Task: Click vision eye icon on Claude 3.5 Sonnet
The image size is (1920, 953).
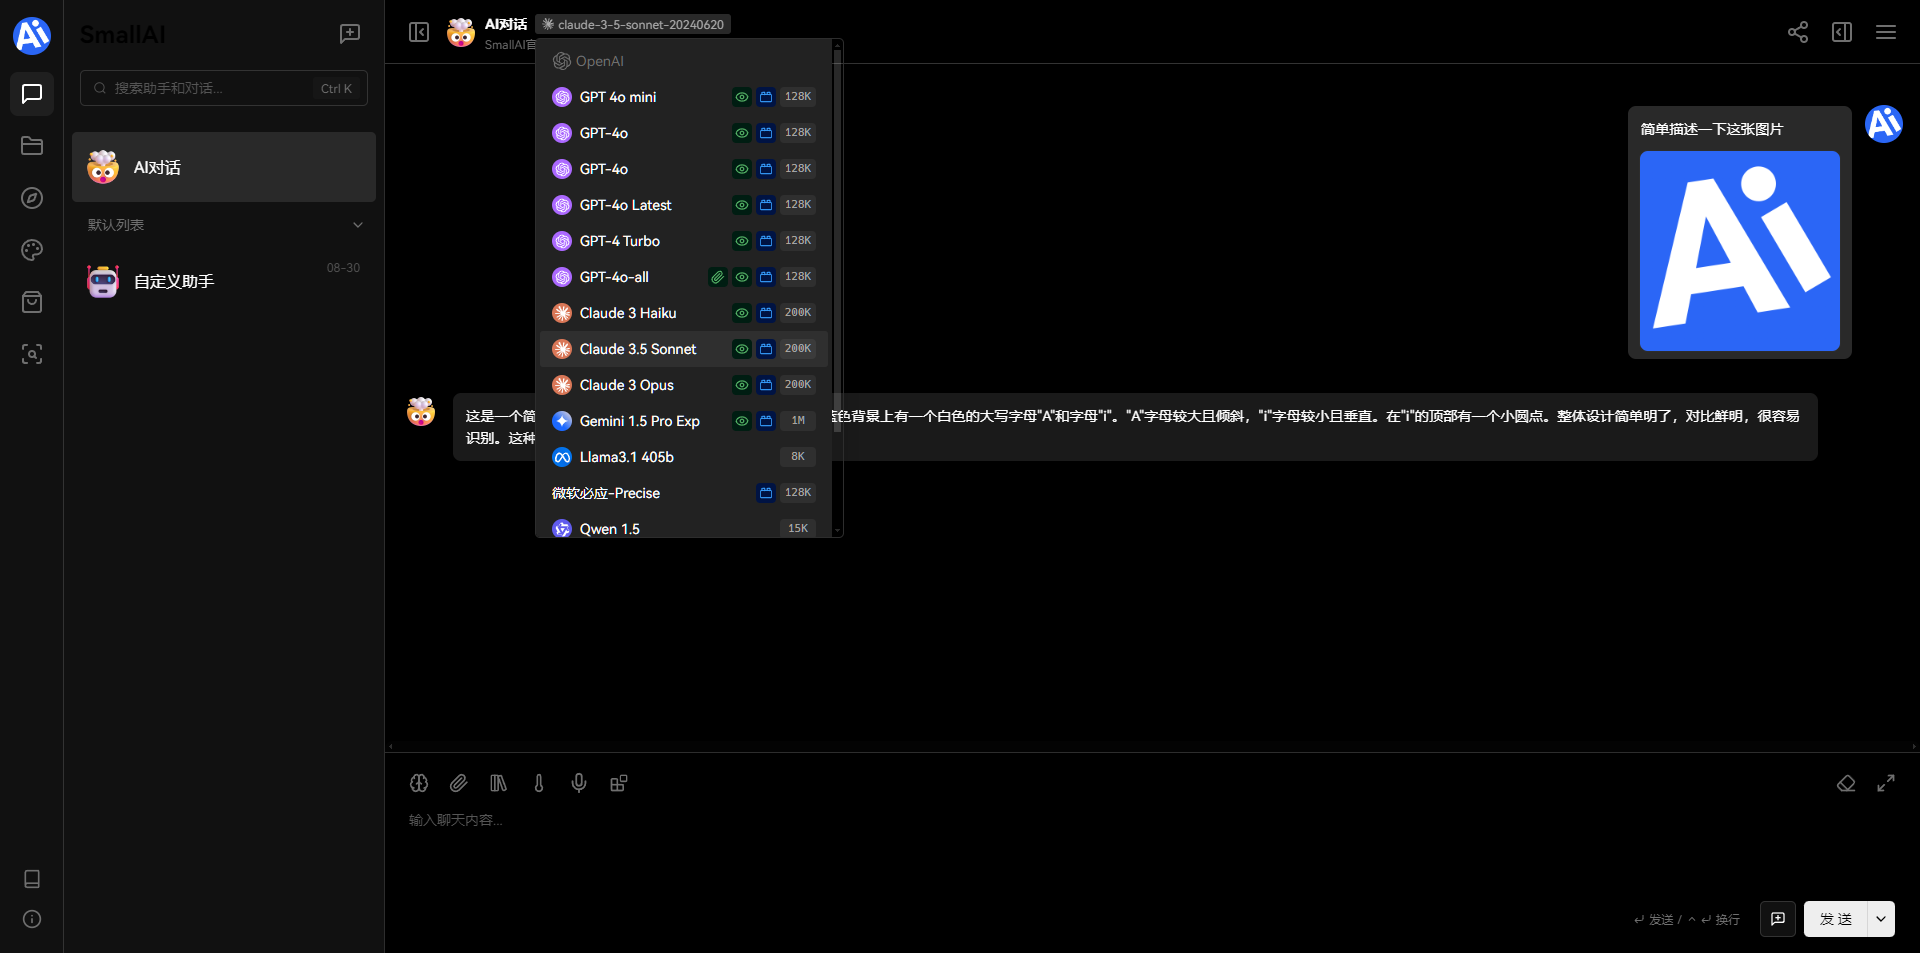Action: tap(742, 349)
